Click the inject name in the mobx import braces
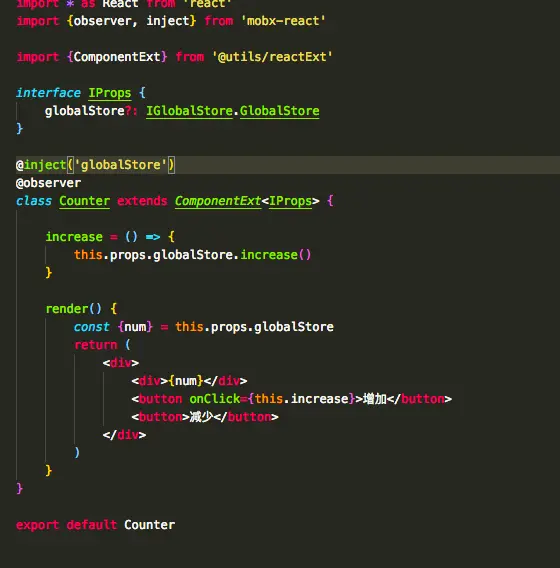Screen dimensions: 560x568 tap(168, 21)
